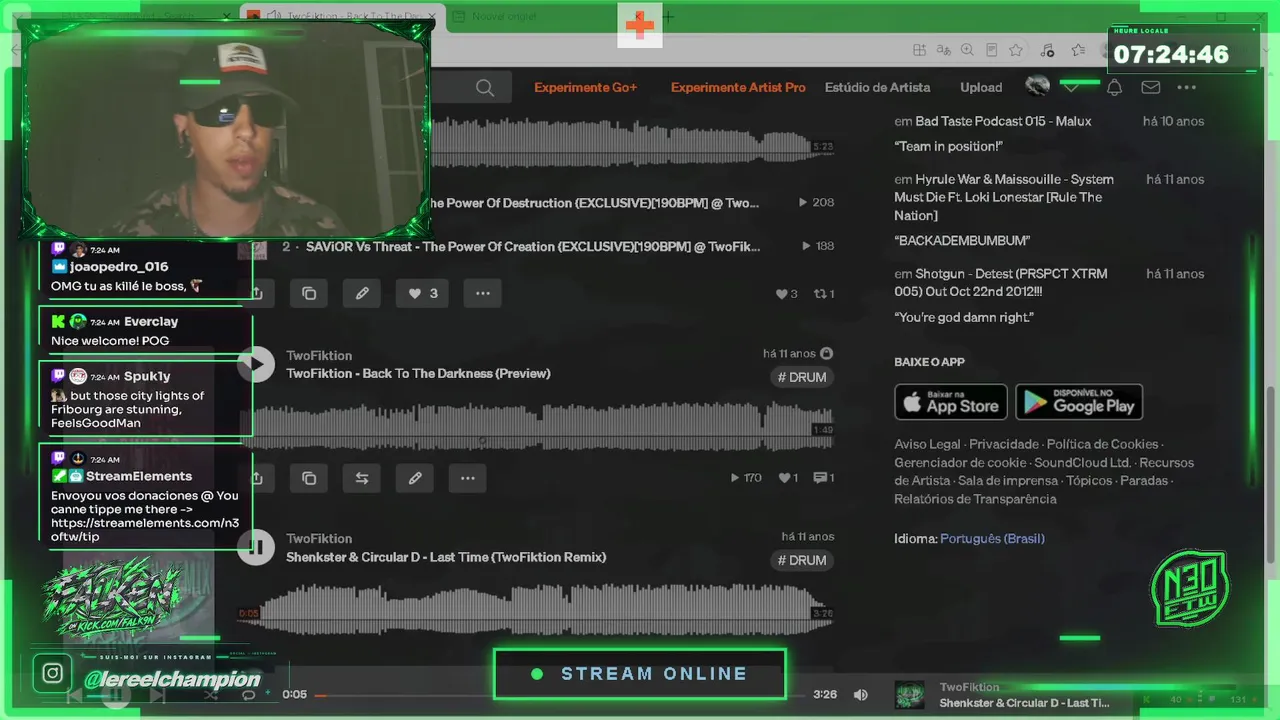Viewport: 1280px width, 720px height.
Task: Open a new browser tab
Action: coord(668,16)
